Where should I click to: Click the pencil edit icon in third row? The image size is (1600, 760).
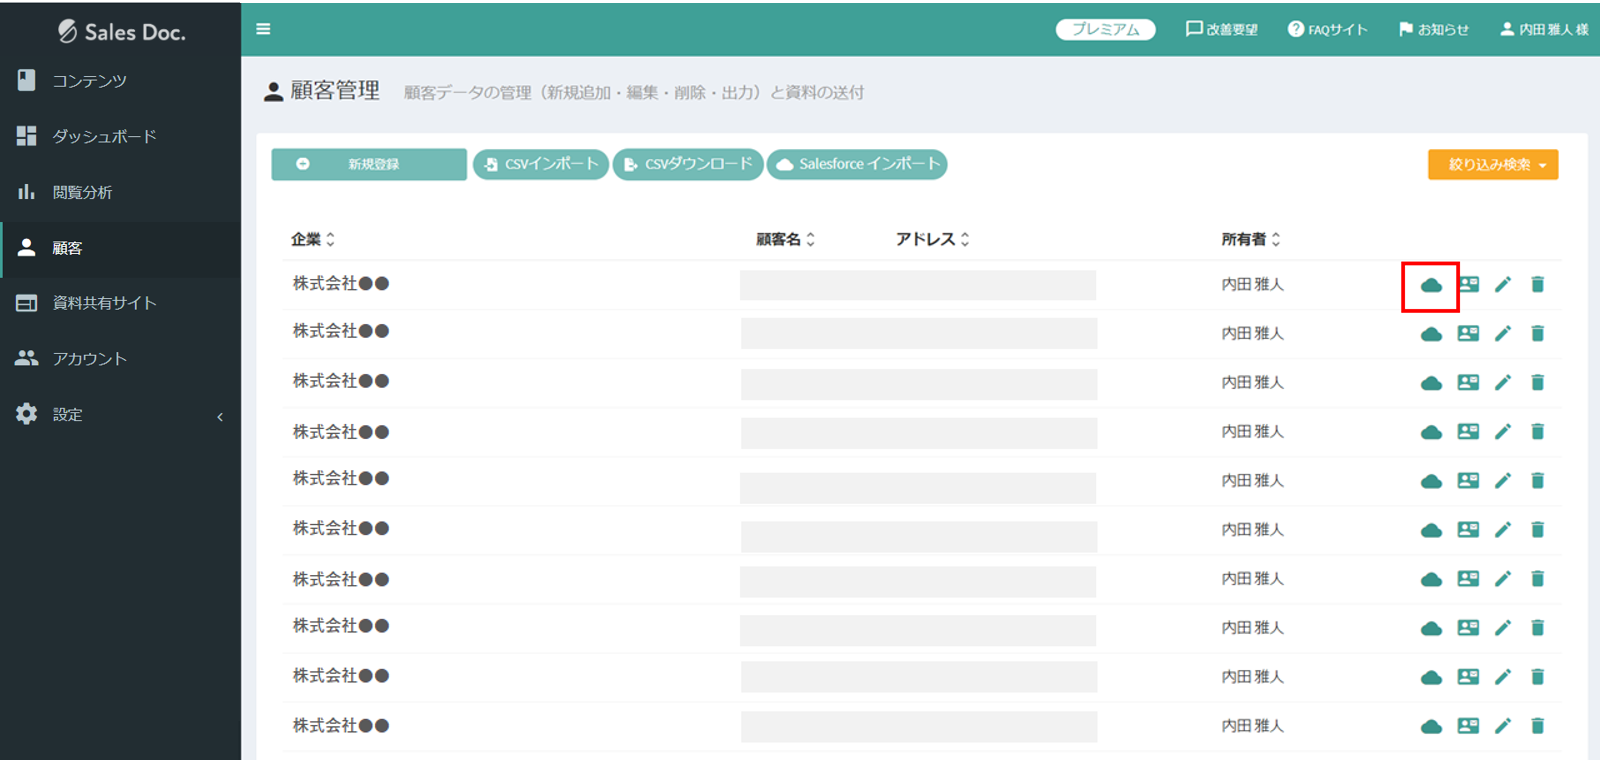tap(1502, 383)
